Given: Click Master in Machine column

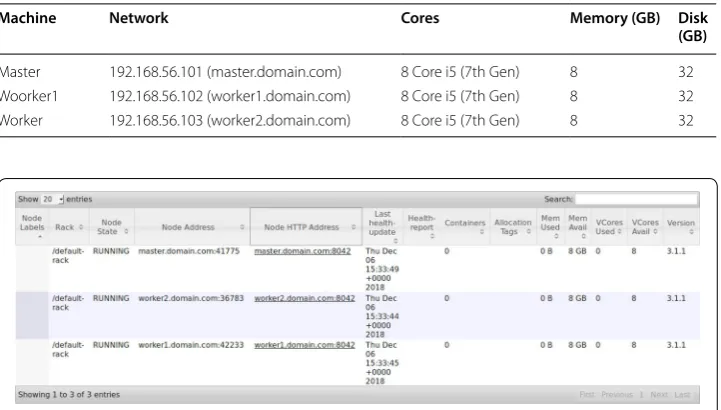Looking at the screenshot, I should point(20,72).
